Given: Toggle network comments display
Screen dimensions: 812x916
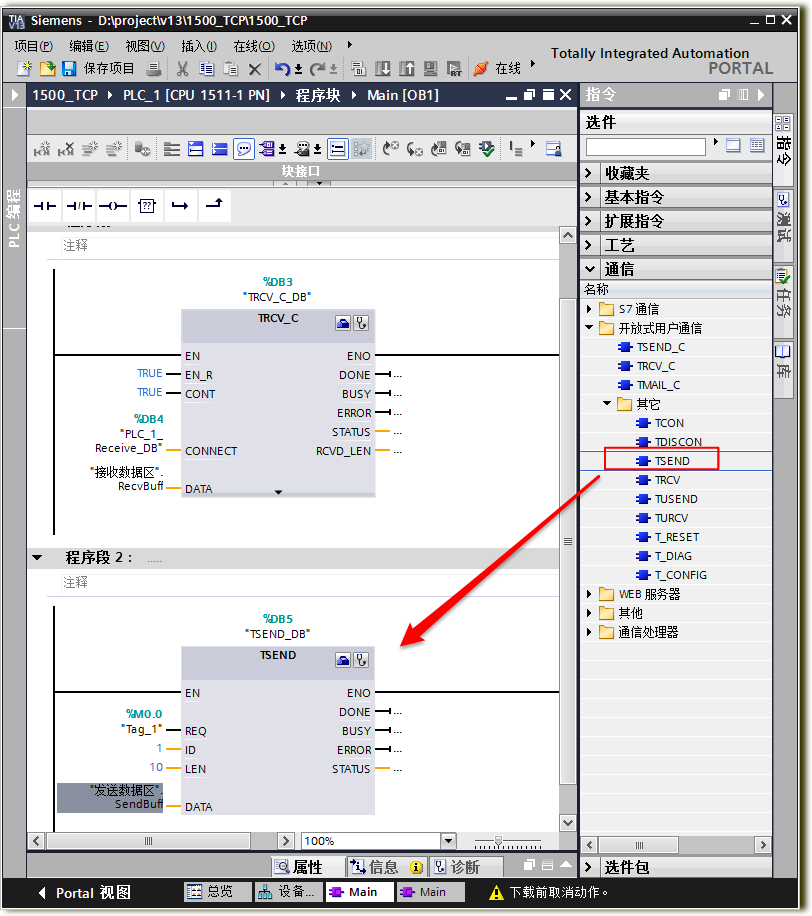Looking at the screenshot, I should (338, 149).
